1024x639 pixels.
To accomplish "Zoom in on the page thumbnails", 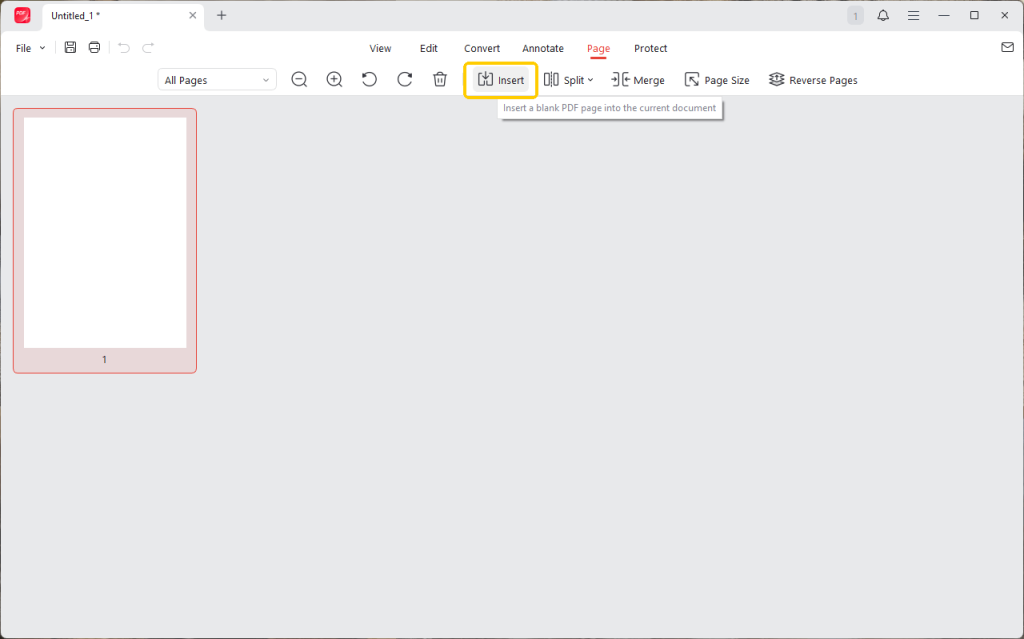I will tap(334, 79).
